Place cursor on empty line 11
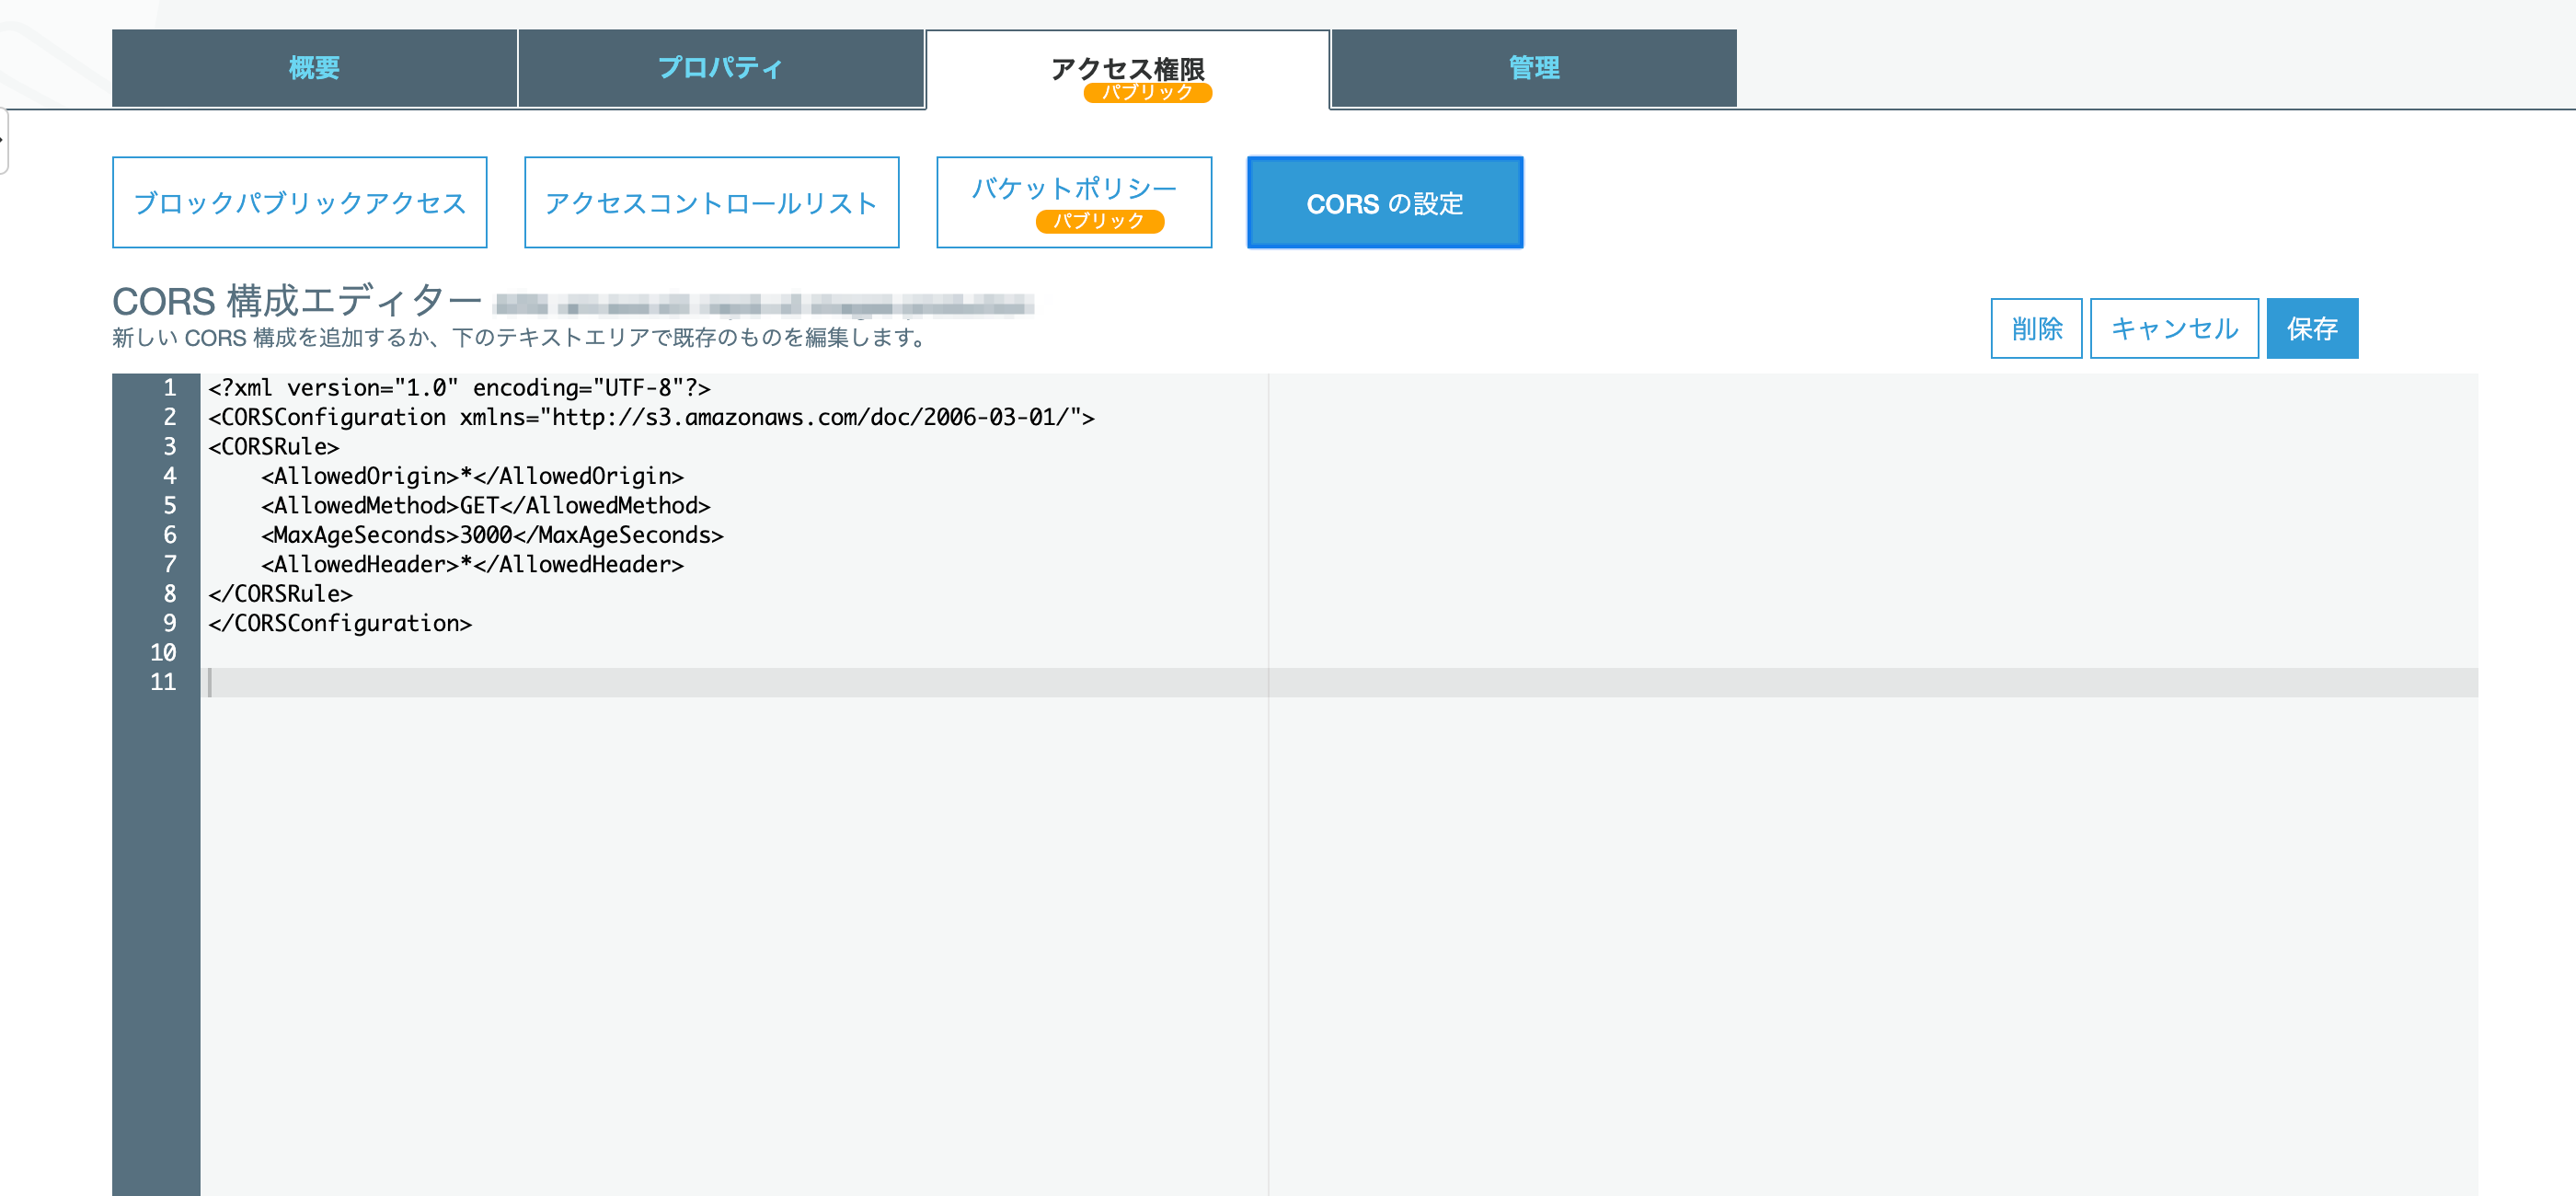 (700, 683)
